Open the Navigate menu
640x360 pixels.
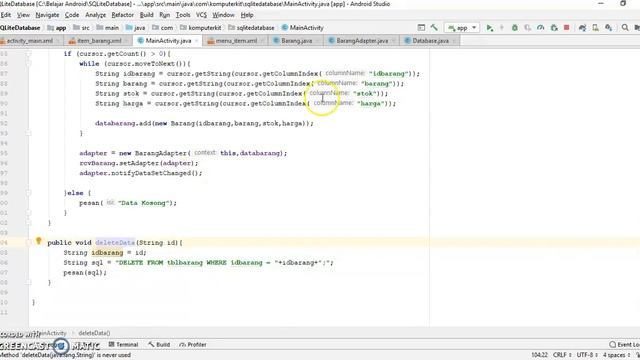(47, 15)
